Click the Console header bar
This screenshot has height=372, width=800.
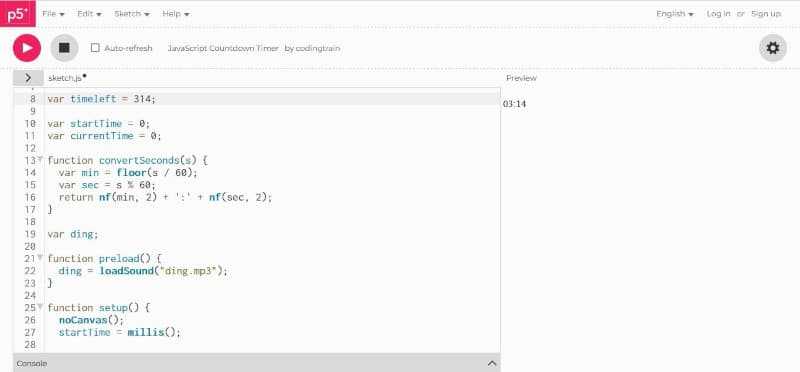click(257, 363)
